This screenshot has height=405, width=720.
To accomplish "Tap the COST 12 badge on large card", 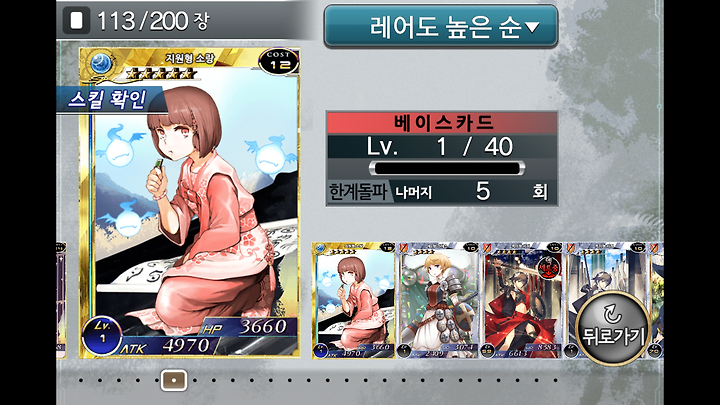I will (278, 61).
